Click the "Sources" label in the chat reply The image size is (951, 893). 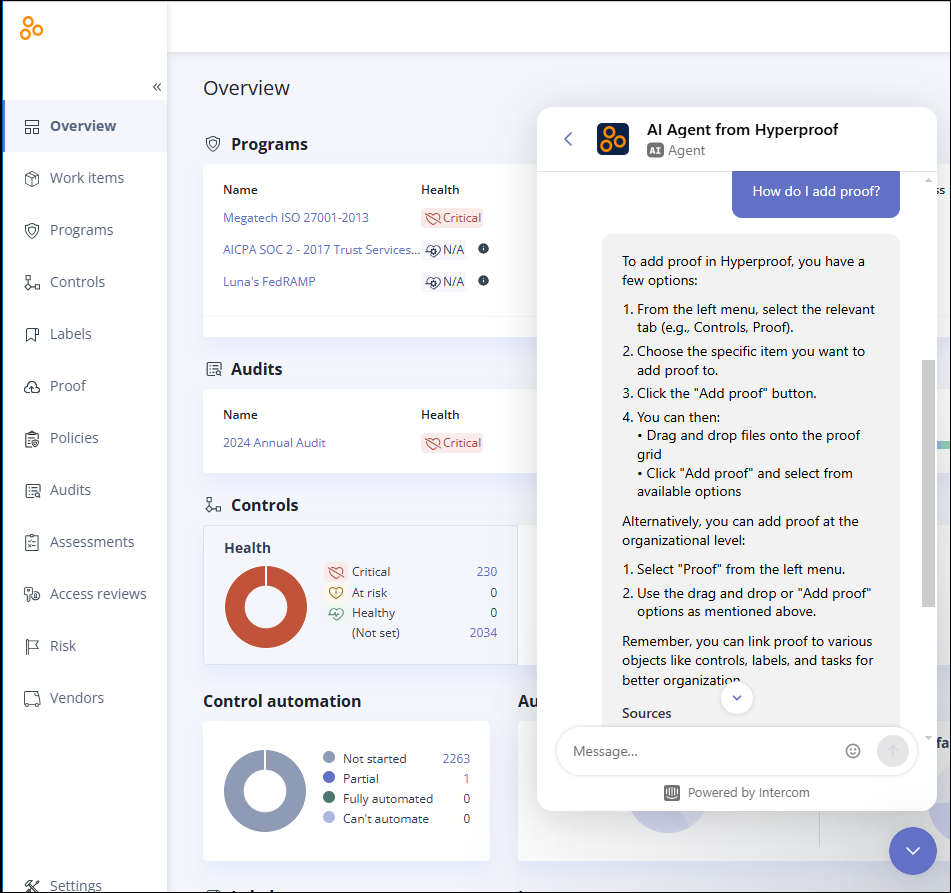click(647, 713)
